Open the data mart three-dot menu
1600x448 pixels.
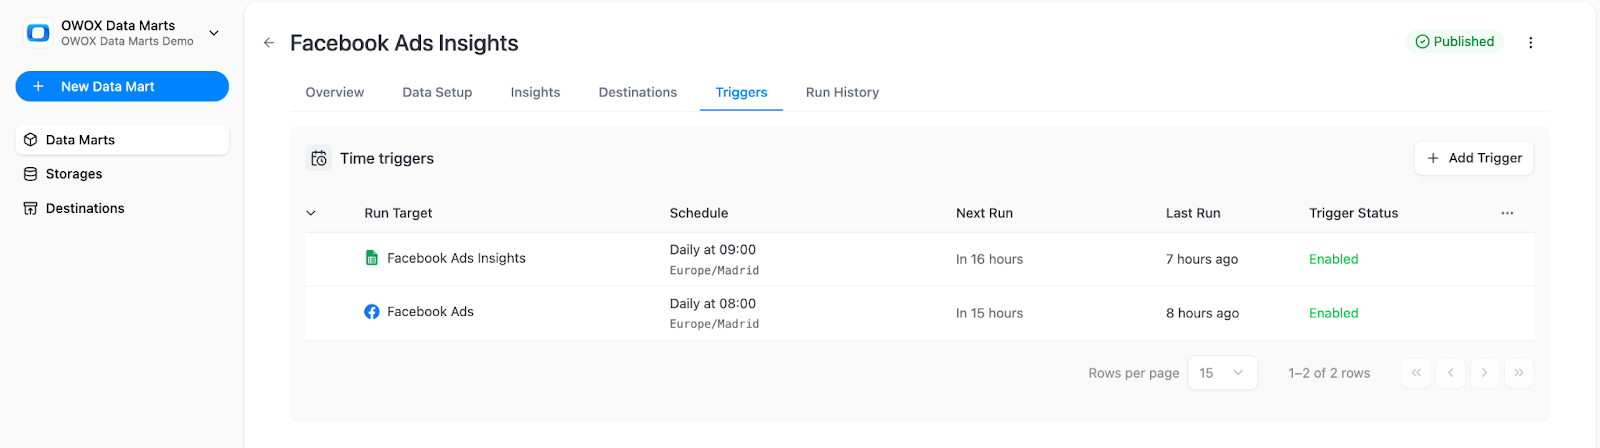1531,42
